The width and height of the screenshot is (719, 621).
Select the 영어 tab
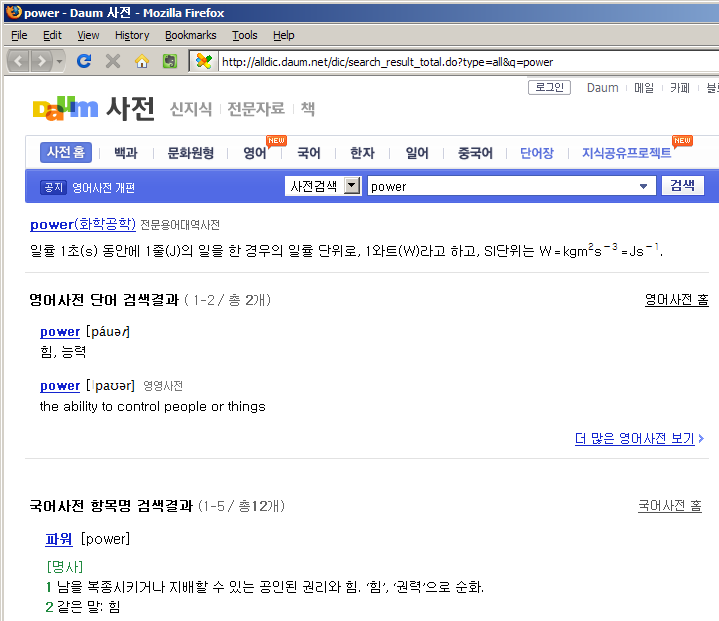click(x=255, y=153)
